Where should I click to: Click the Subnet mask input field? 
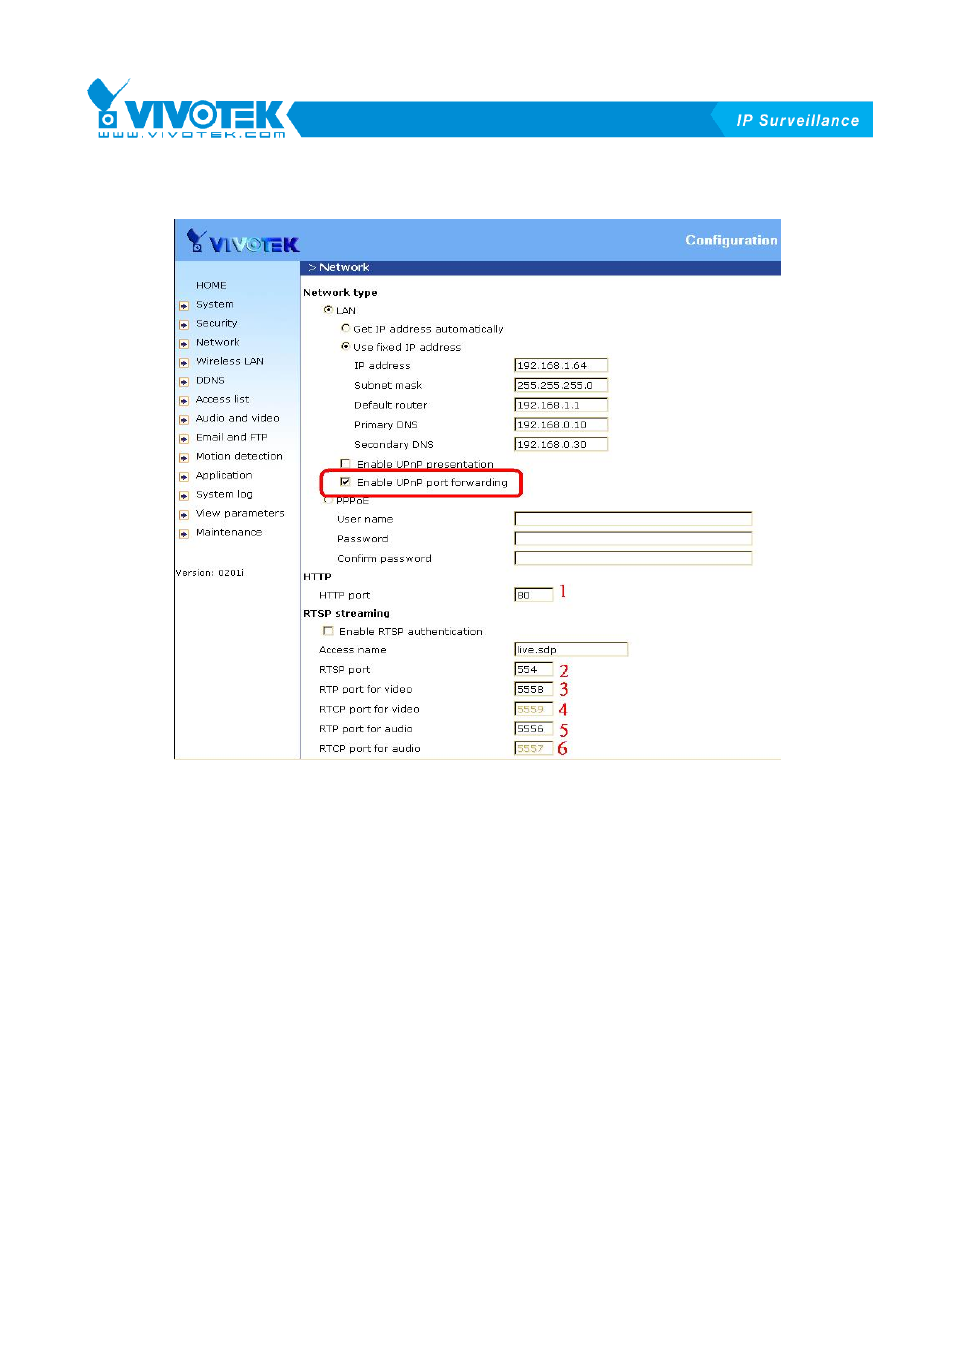click(561, 385)
